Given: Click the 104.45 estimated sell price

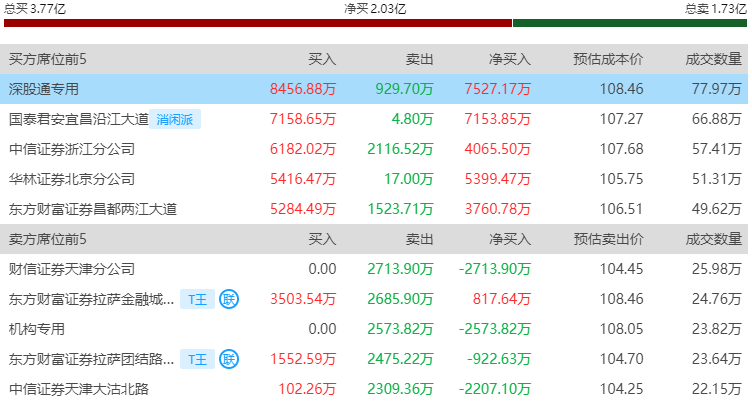Looking at the screenshot, I should pyautogui.click(x=622, y=269).
